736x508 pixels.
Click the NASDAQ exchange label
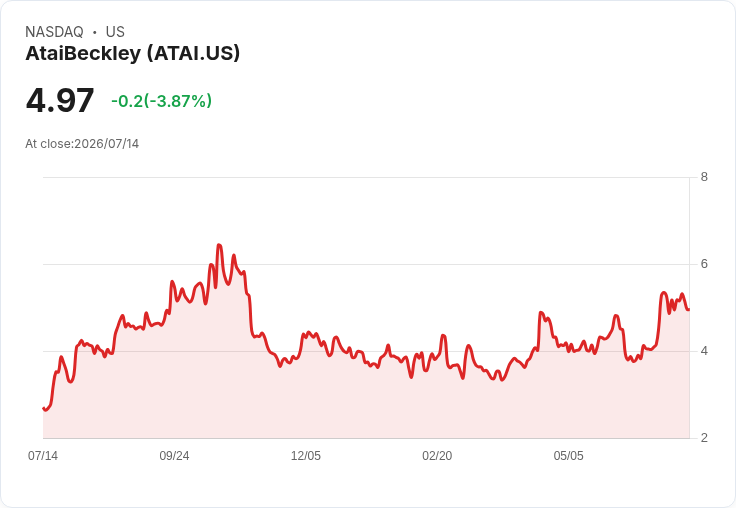pyautogui.click(x=54, y=32)
